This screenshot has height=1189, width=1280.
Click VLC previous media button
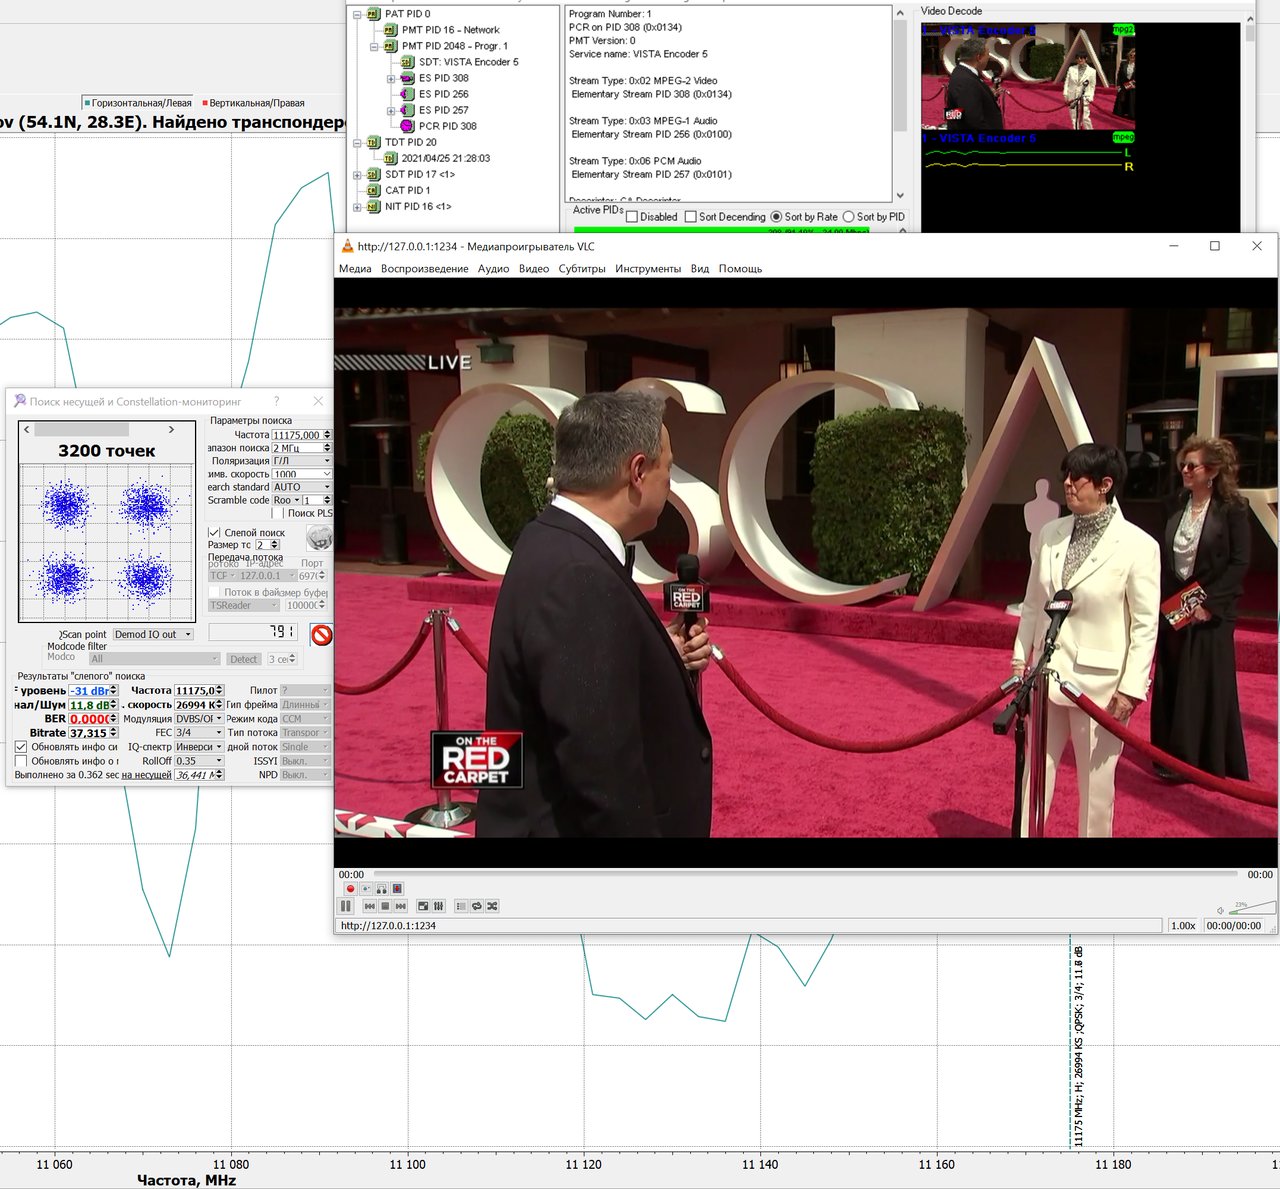point(369,906)
